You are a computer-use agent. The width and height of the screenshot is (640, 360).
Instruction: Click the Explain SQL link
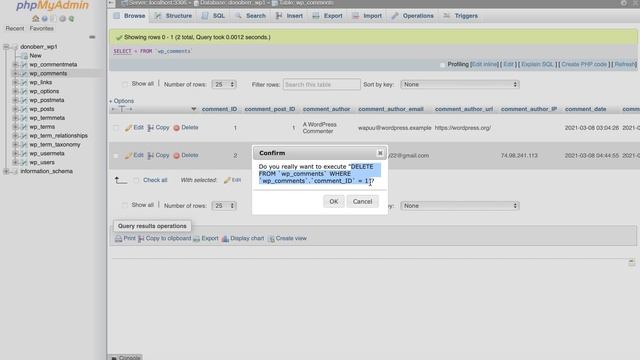[x=537, y=64]
